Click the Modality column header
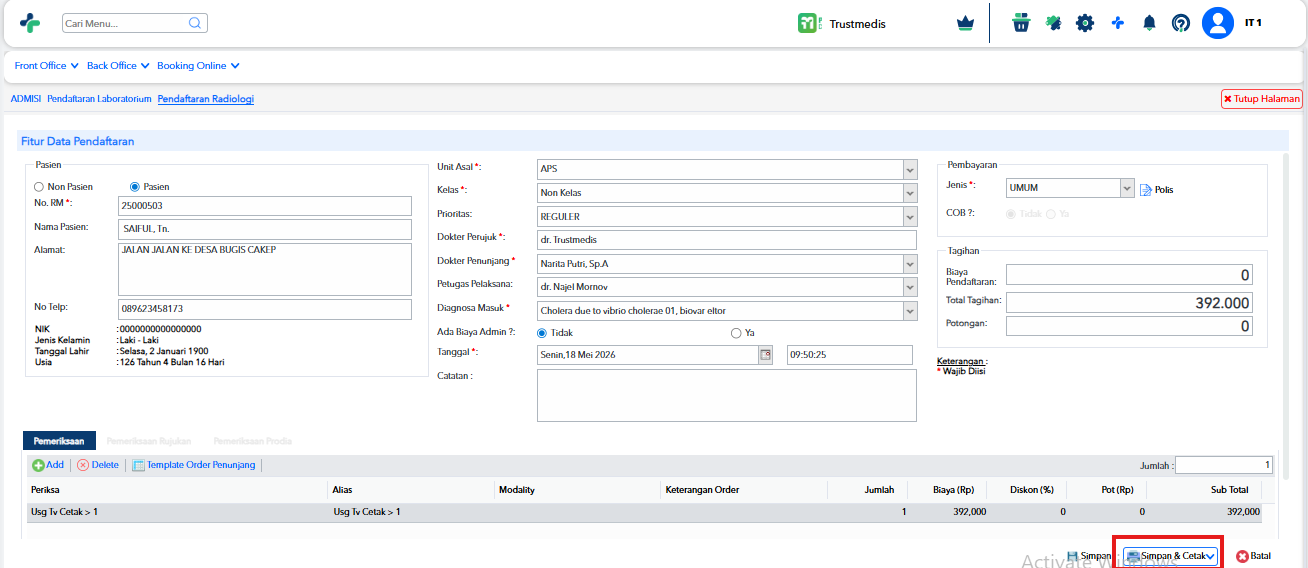This screenshot has width=1308, height=568. pyautogui.click(x=578, y=490)
